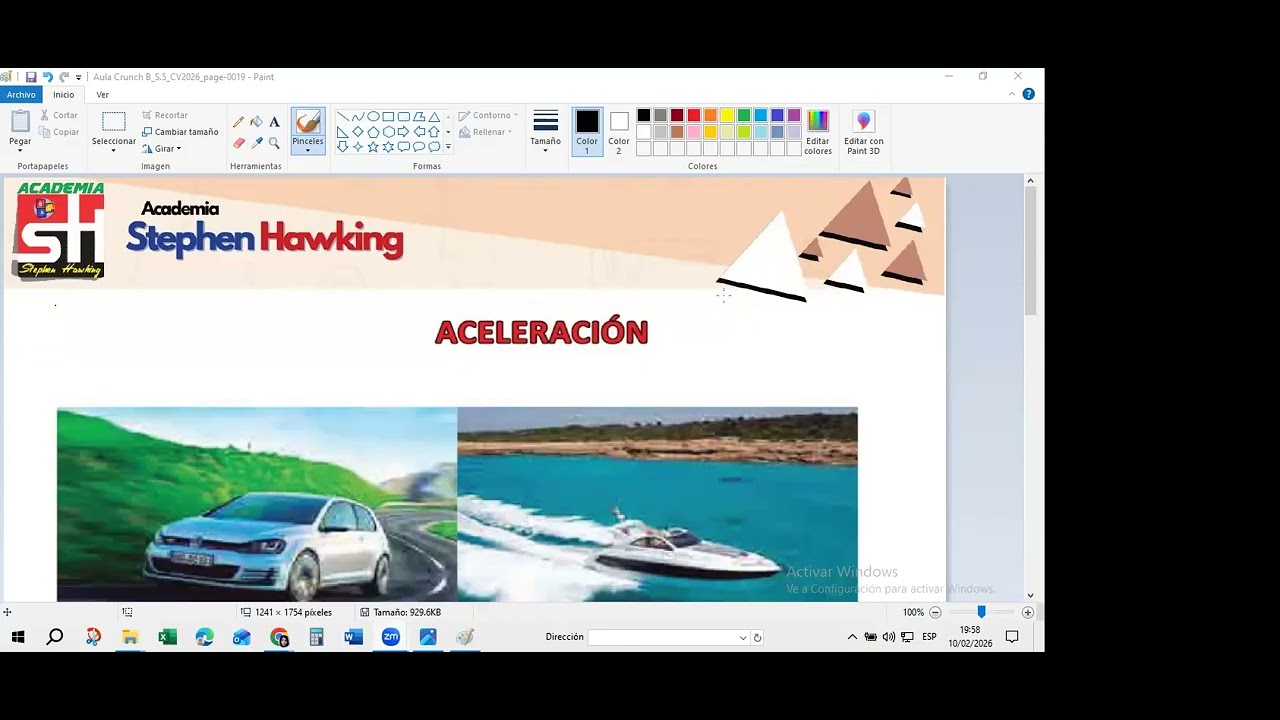Open Paint Help question mark icon
1280x720 pixels.
pyautogui.click(x=1028, y=94)
